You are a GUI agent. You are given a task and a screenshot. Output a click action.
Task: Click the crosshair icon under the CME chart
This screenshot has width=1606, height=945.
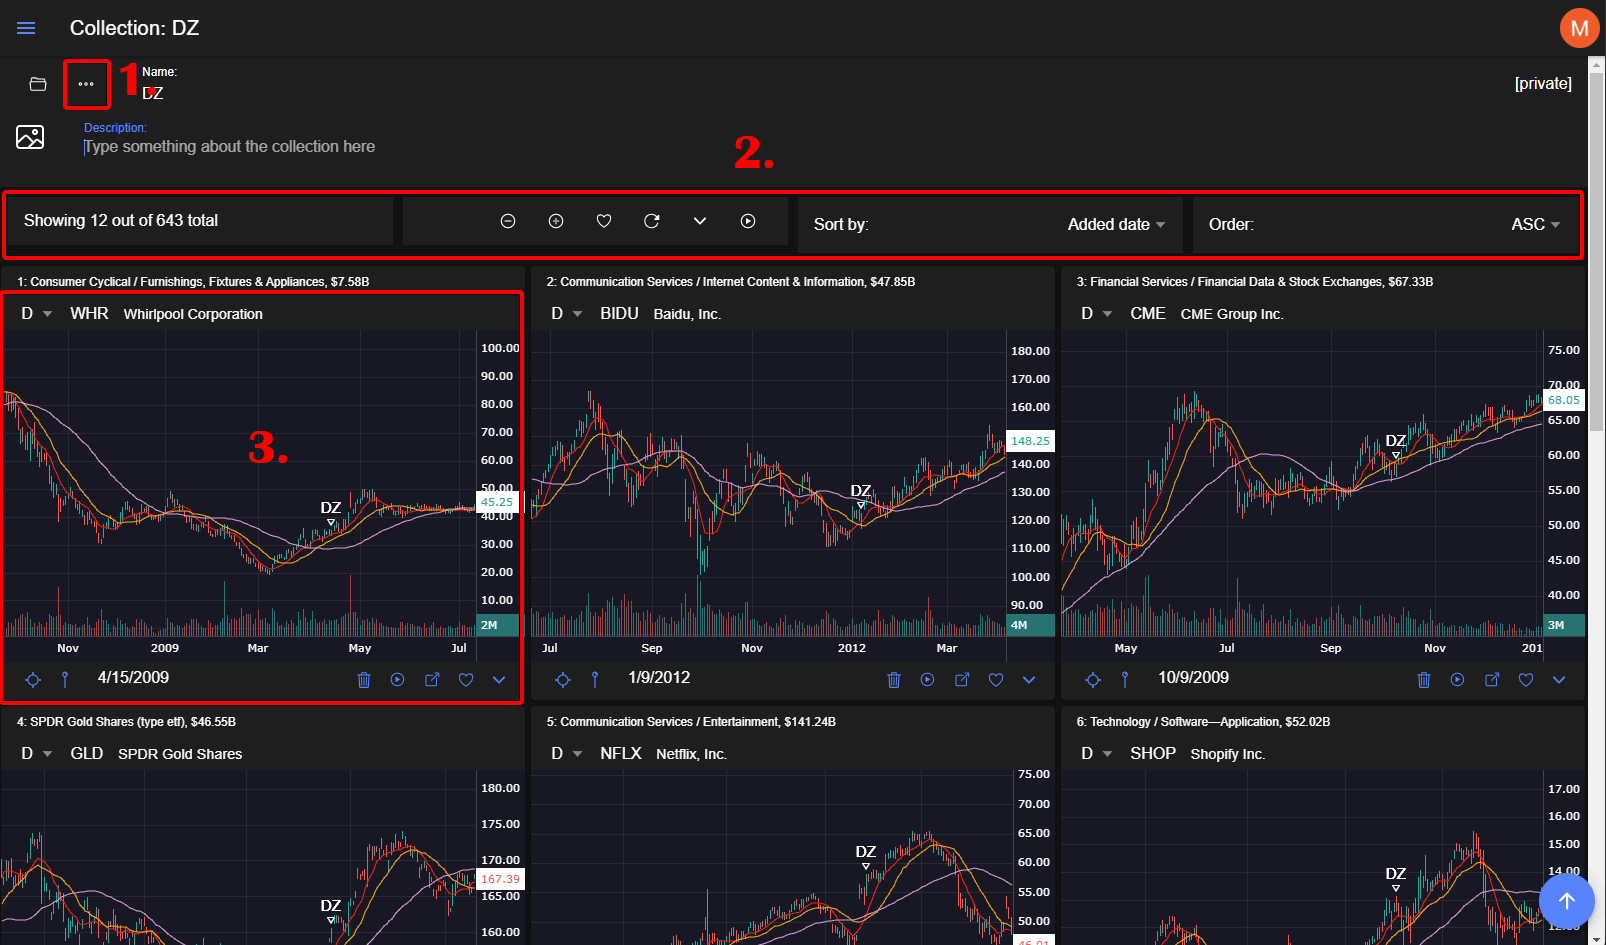[x=1093, y=680]
